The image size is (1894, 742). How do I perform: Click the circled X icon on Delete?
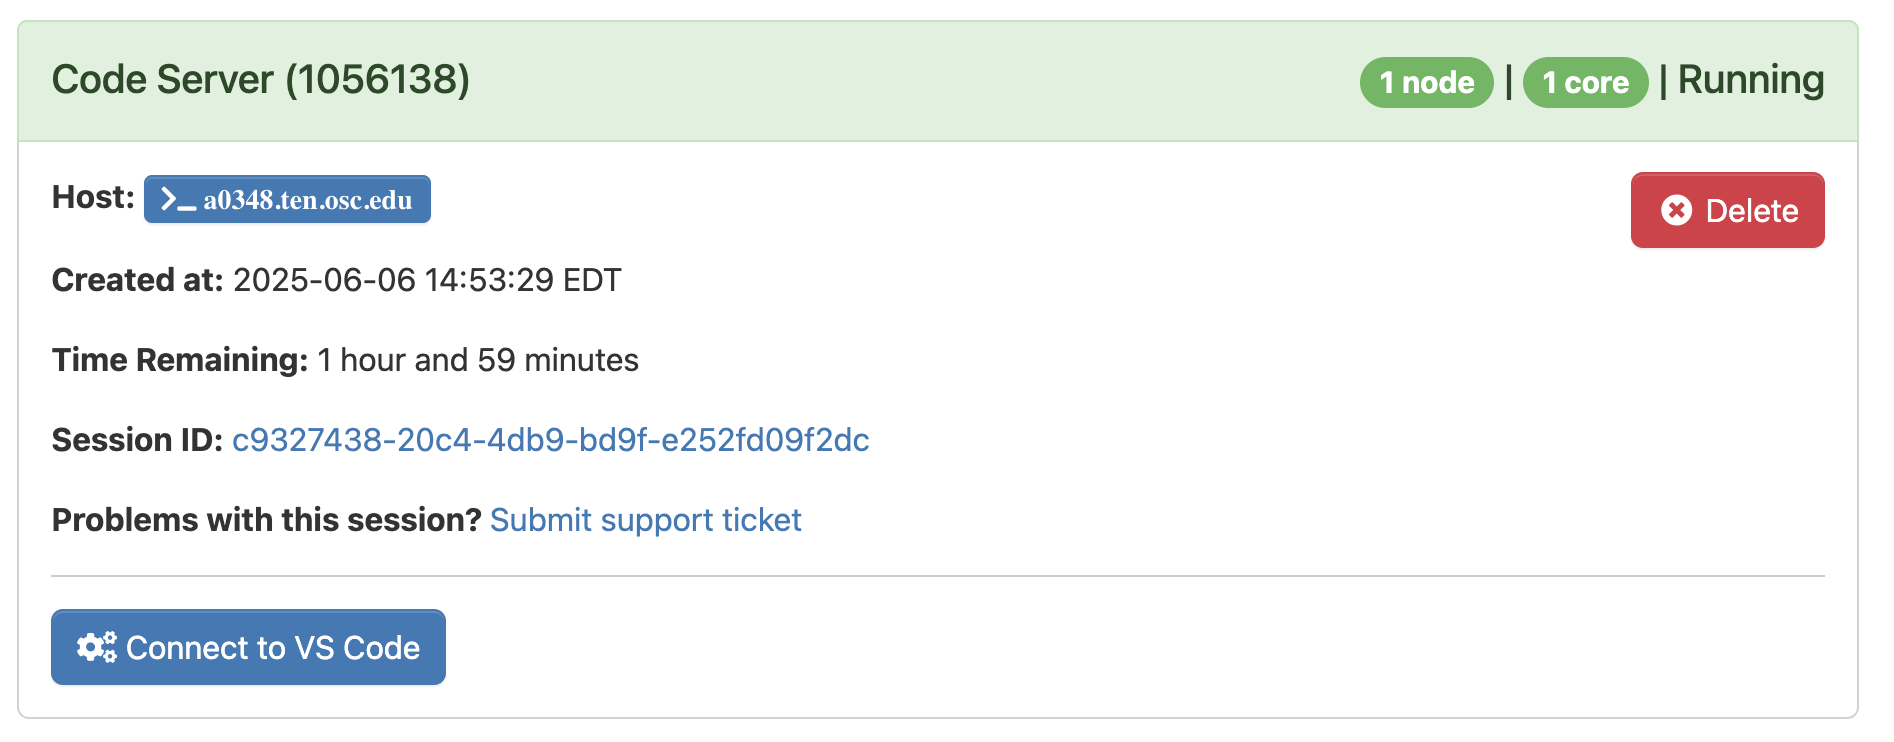coord(1677,210)
